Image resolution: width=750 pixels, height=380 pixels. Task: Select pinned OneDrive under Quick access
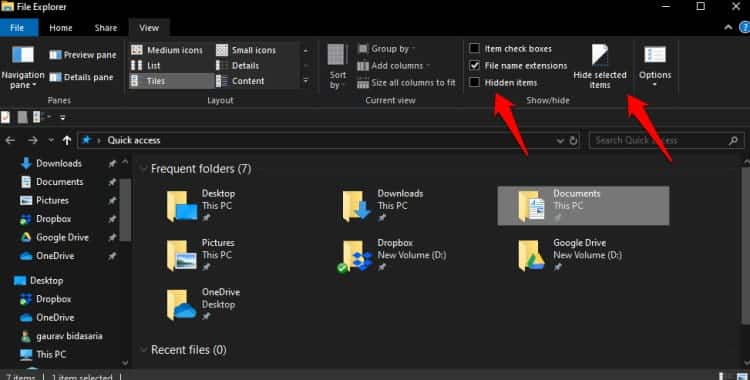tap(55, 256)
